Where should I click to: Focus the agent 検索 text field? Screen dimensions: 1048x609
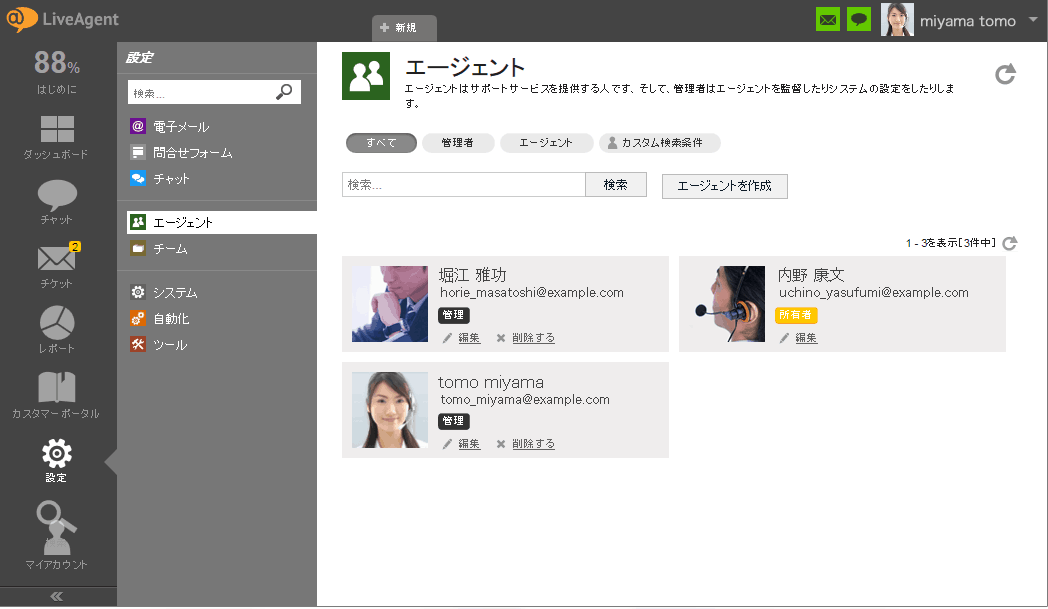coord(464,185)
